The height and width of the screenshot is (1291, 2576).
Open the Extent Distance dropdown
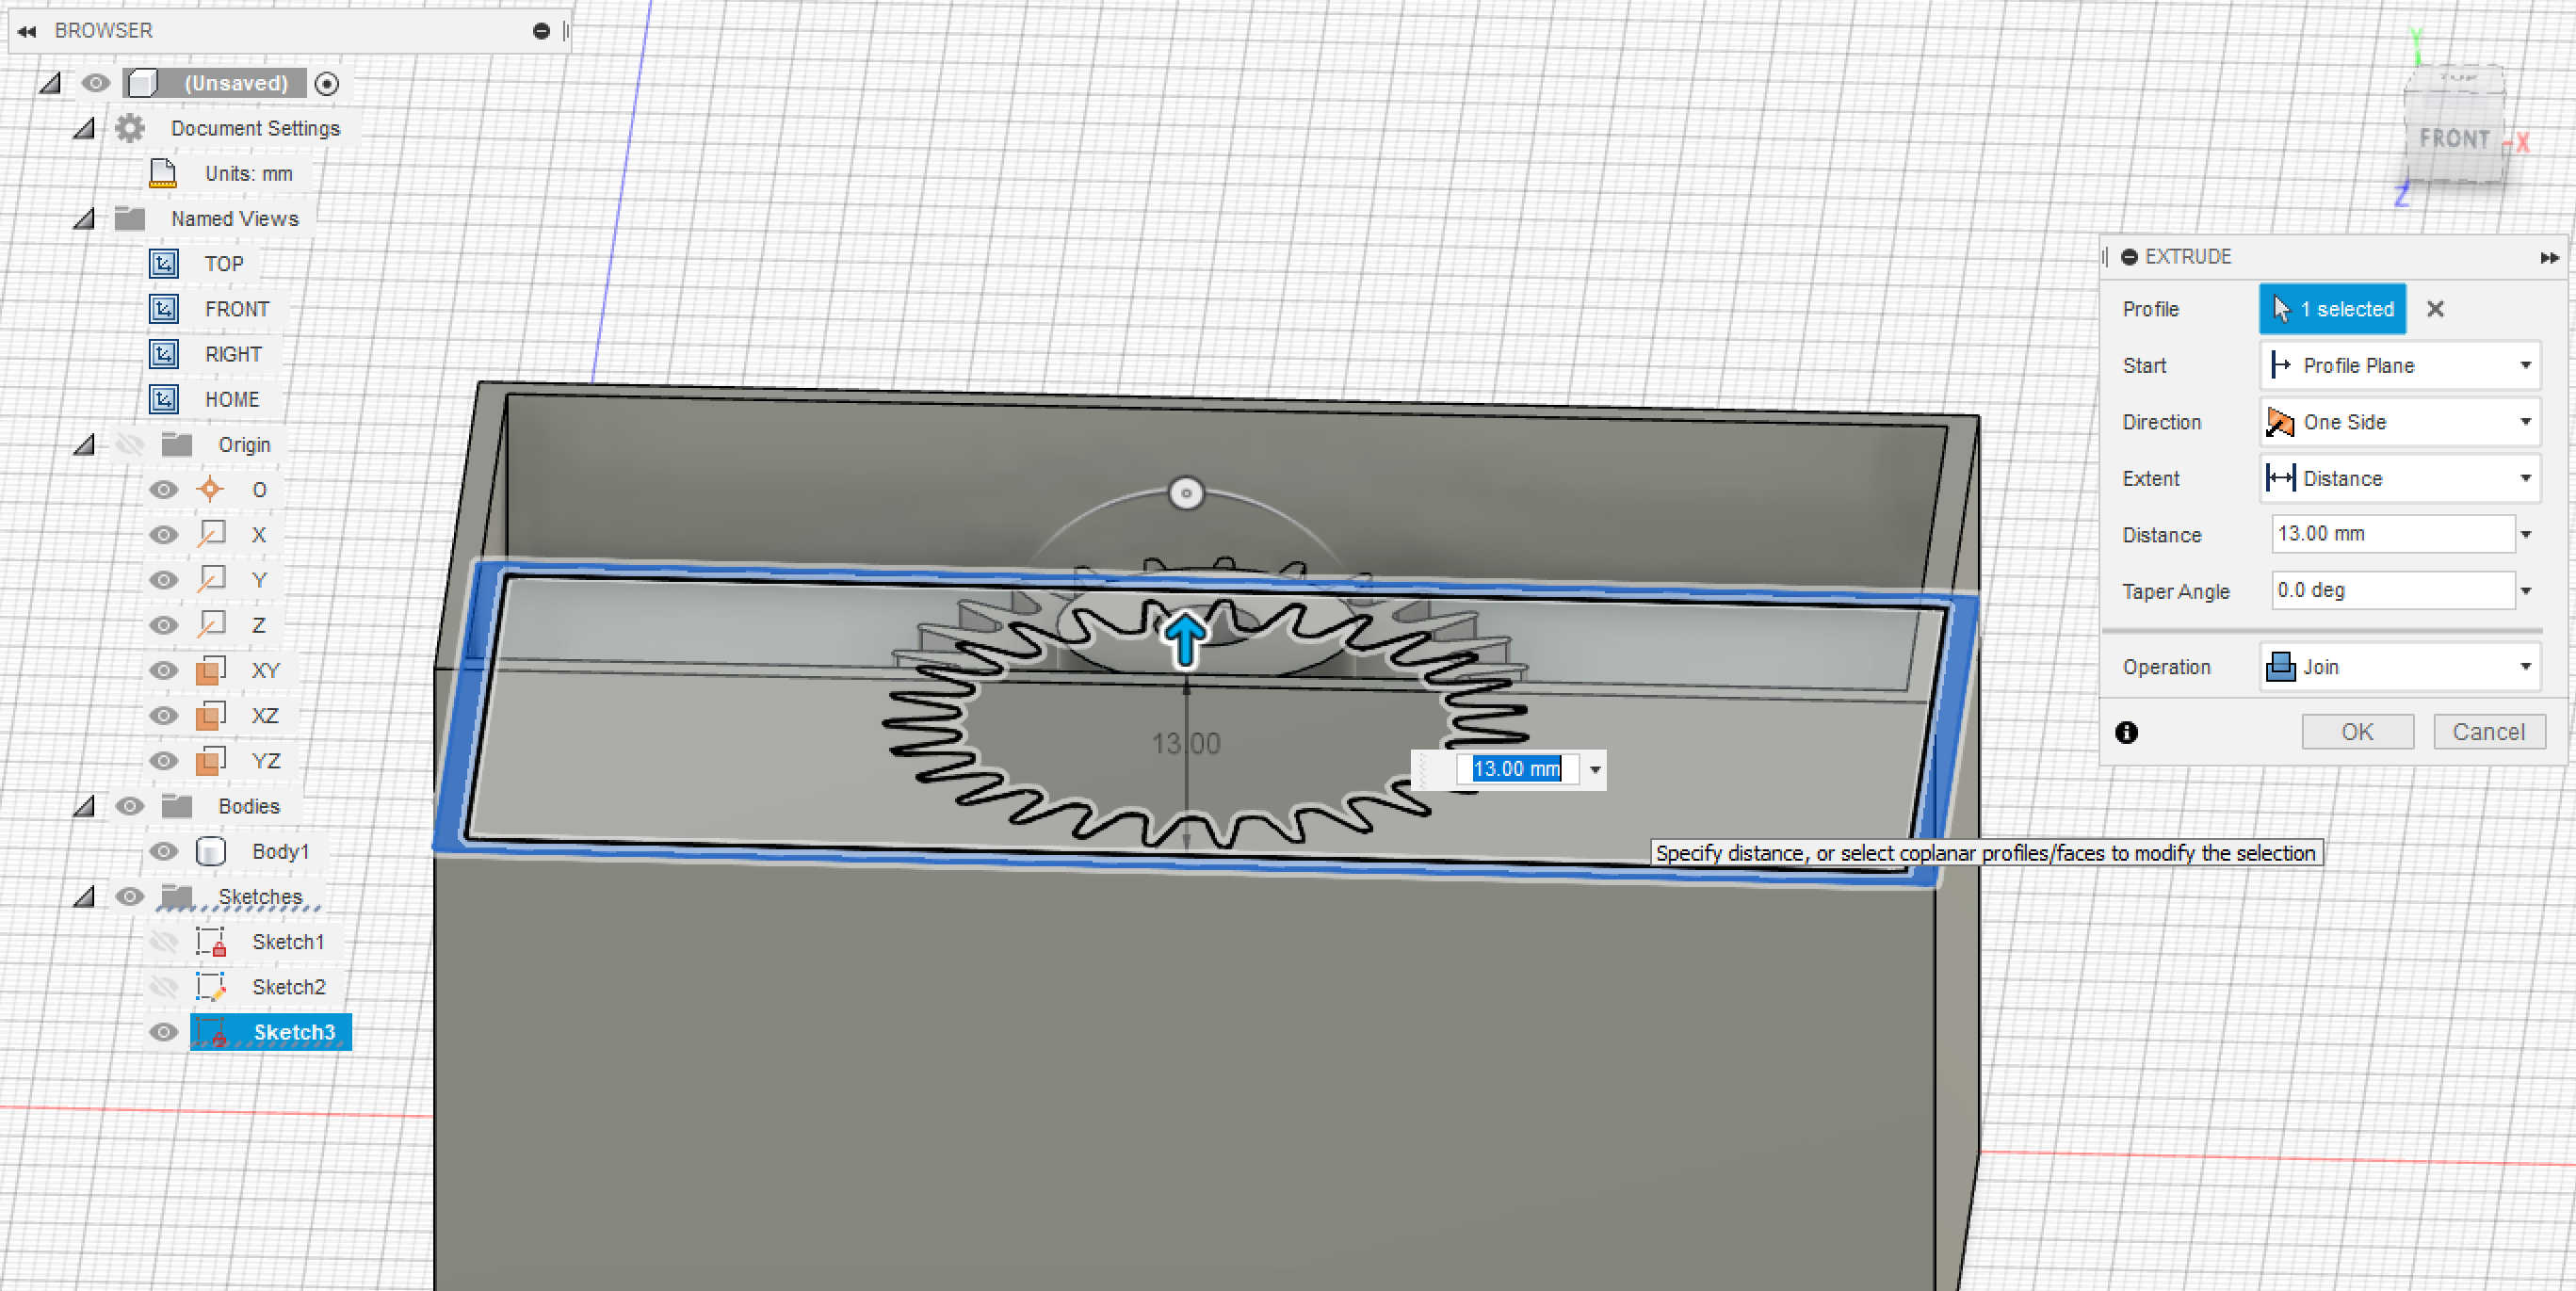2400,478
